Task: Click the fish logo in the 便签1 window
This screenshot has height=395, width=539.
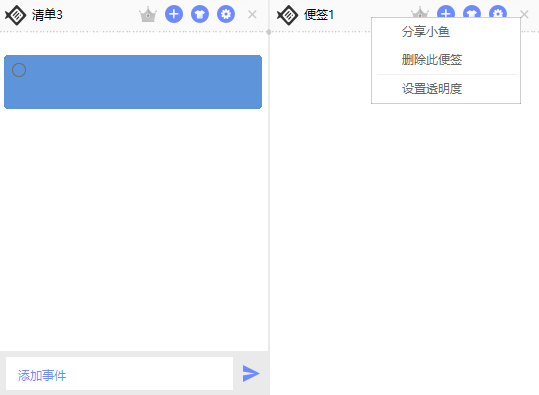Action: (287, 15)
